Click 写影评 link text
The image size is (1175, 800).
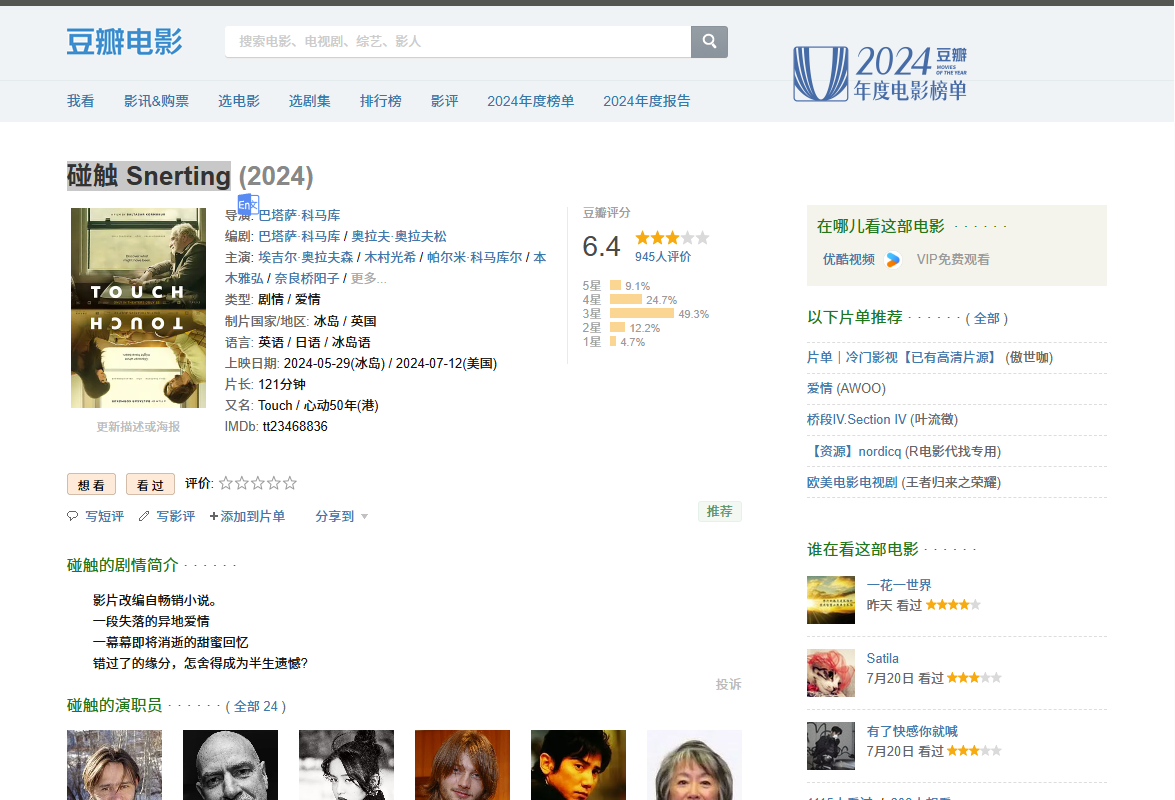point(175,516)
